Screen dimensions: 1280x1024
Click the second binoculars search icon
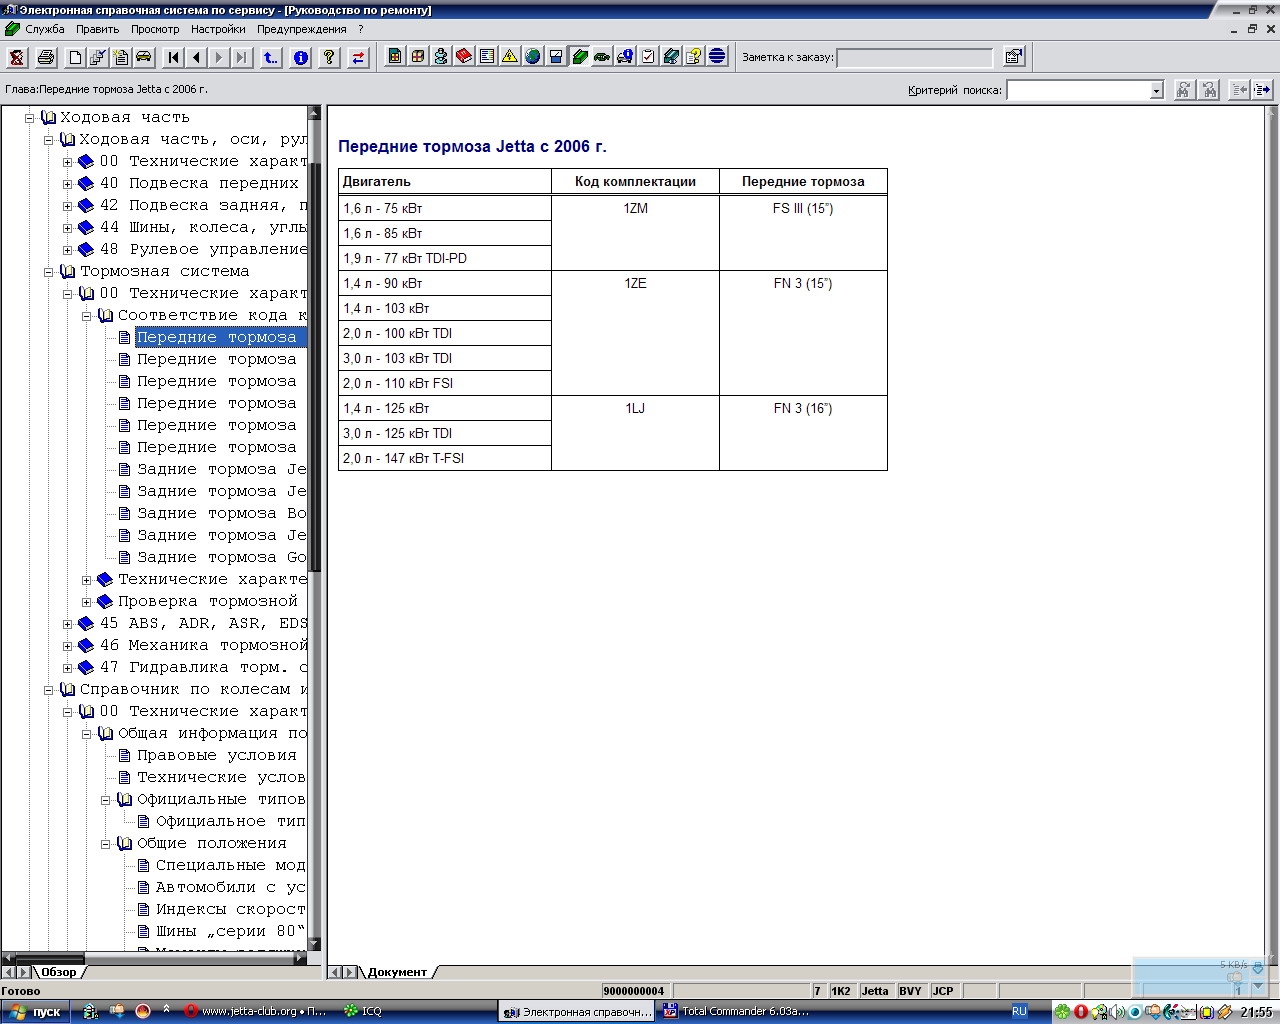1209,90
